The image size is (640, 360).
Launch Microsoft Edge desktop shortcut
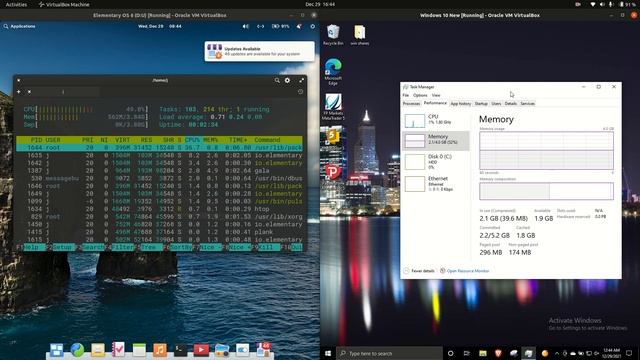(333, 71)
